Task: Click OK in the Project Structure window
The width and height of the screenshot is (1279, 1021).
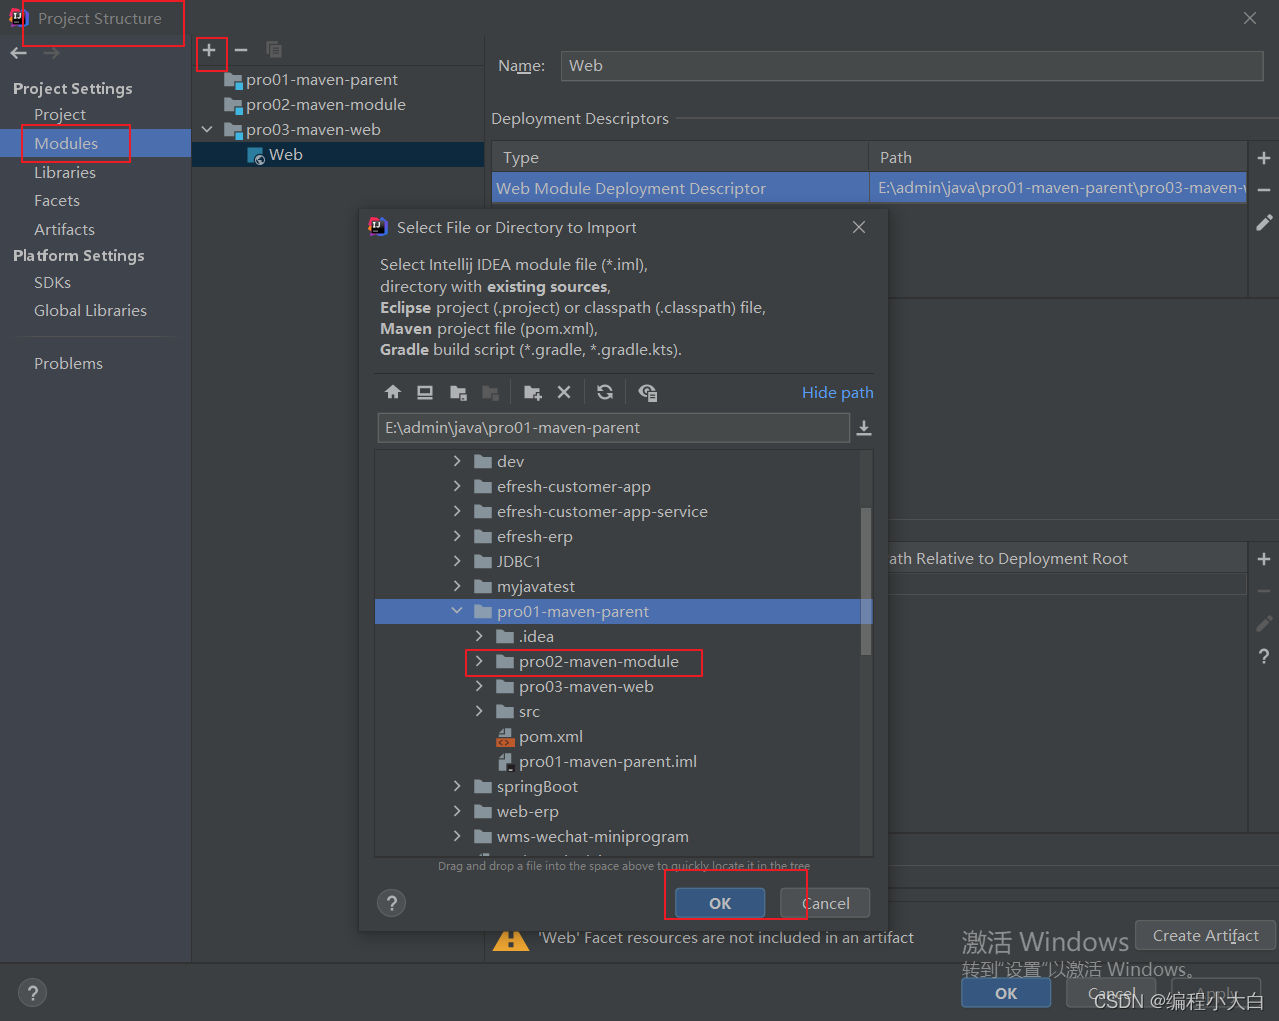Action: click(x=1006, y=993)
